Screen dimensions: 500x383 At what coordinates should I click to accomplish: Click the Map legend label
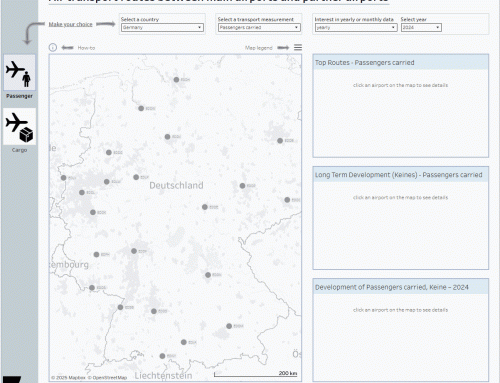[259, 48]
